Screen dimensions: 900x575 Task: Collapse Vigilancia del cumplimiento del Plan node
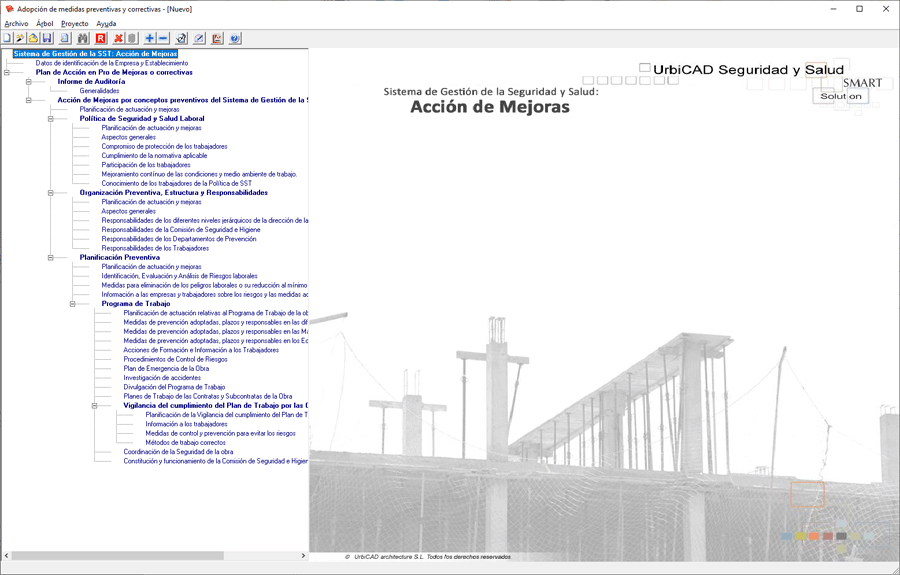95,406
